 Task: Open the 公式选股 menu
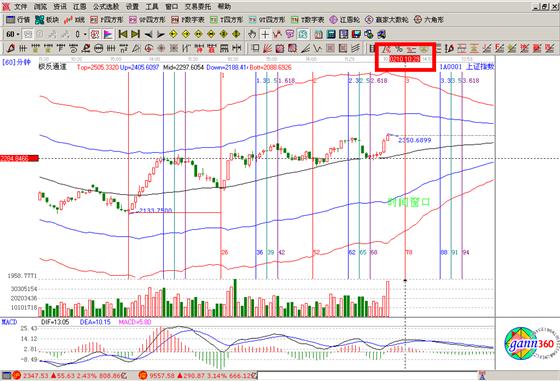point(105,6)
